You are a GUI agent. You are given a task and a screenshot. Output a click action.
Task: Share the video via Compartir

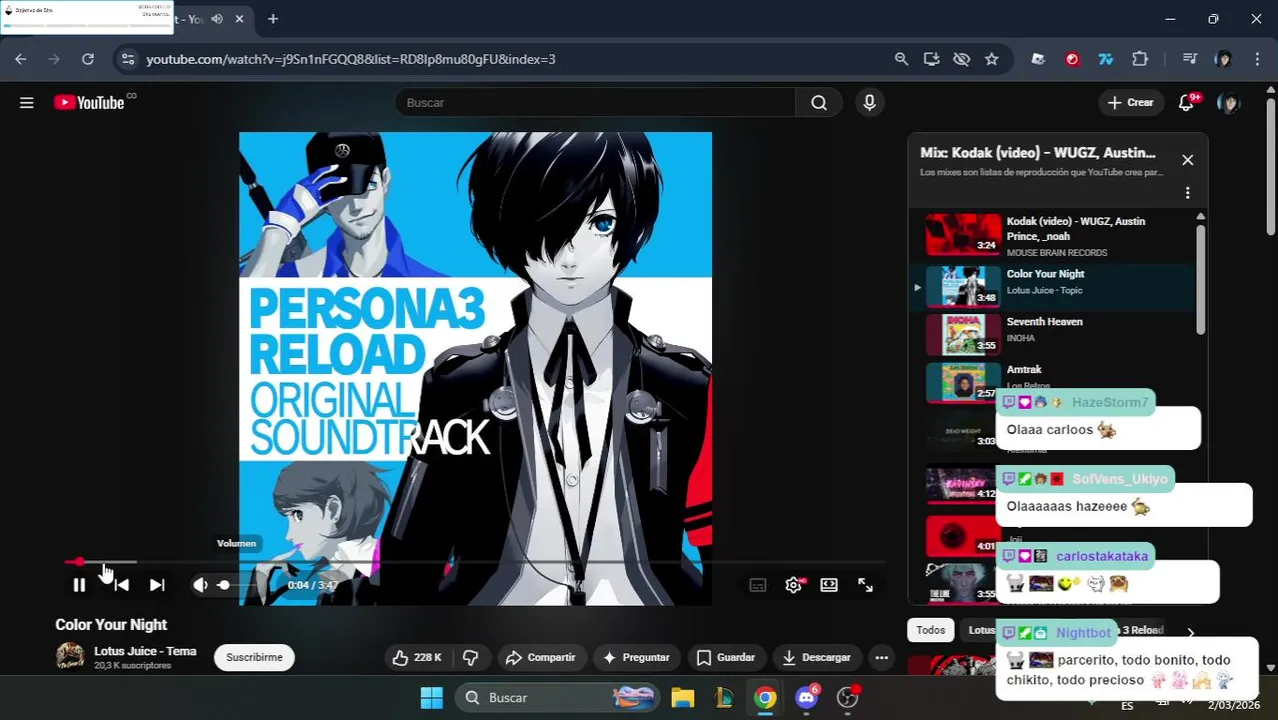coord(540,657)
